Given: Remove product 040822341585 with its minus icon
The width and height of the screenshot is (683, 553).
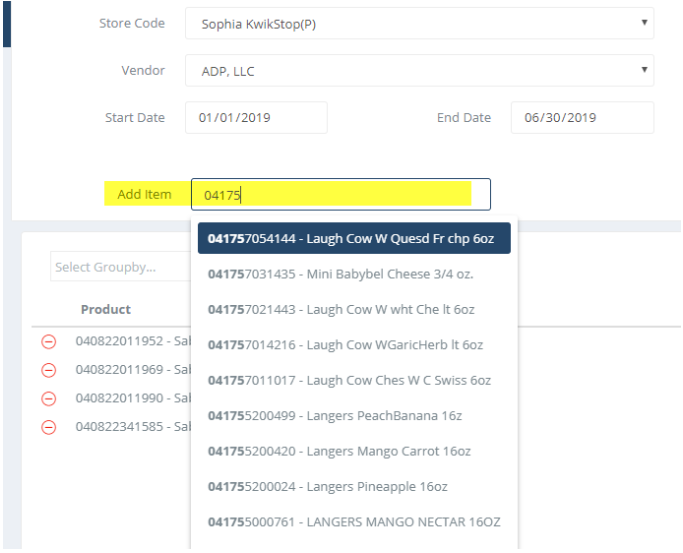Looking at the screenshot, I should pyautogui.click(x=49, y=428).
